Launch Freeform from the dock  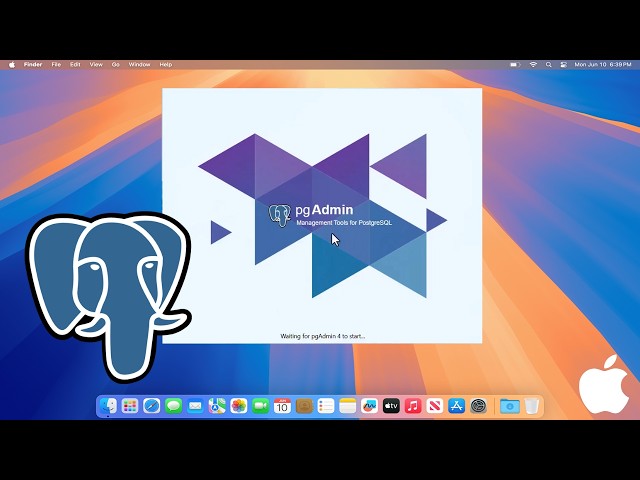[369, 406]
